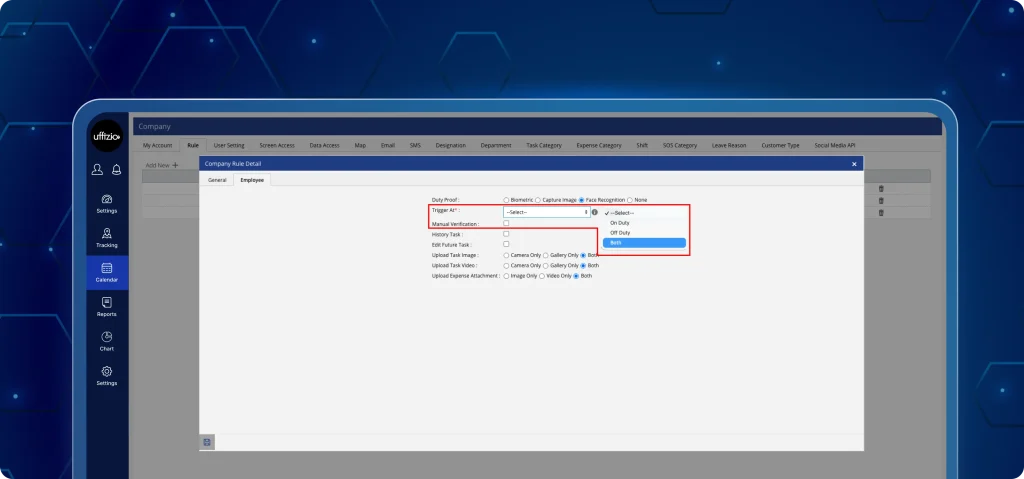
Task: Choose 'On Duty' from the dropdown list
Action: [620, 222]
